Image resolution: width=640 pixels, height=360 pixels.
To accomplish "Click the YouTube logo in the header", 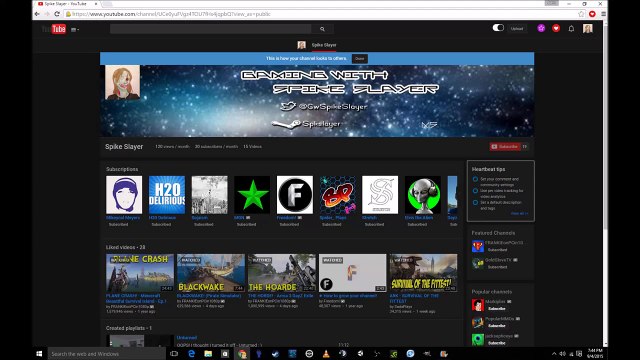I will (54, 29).
